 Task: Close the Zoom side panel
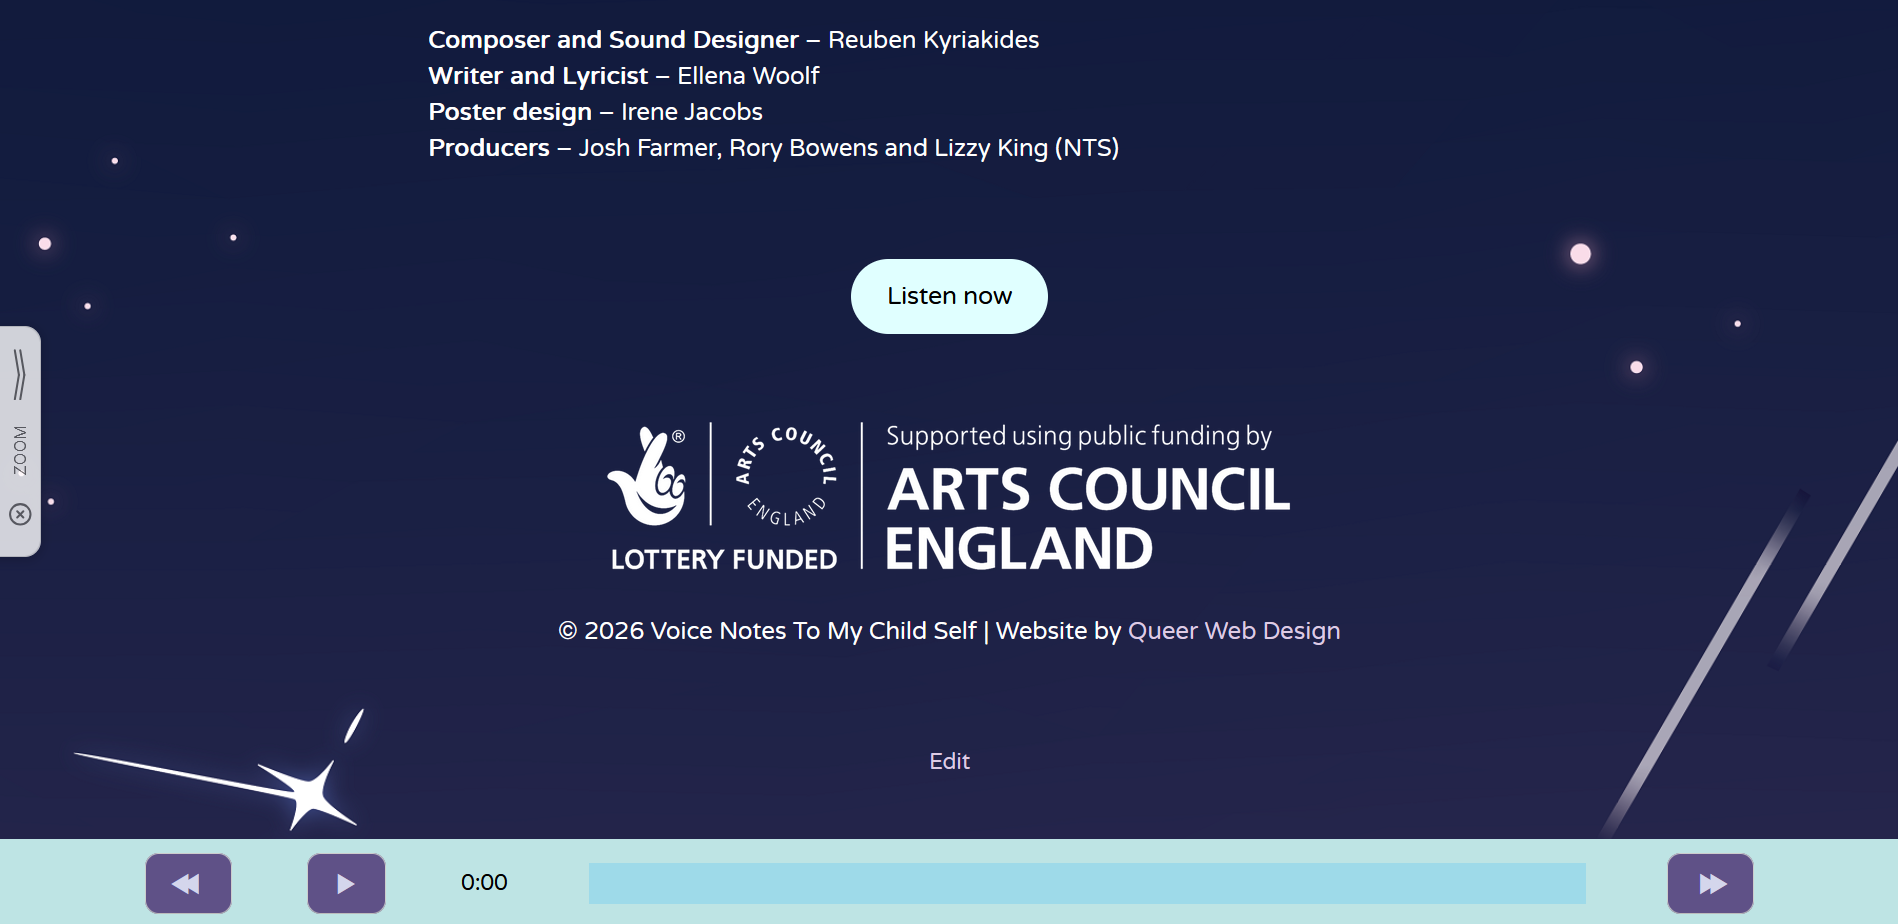point(20,514)
